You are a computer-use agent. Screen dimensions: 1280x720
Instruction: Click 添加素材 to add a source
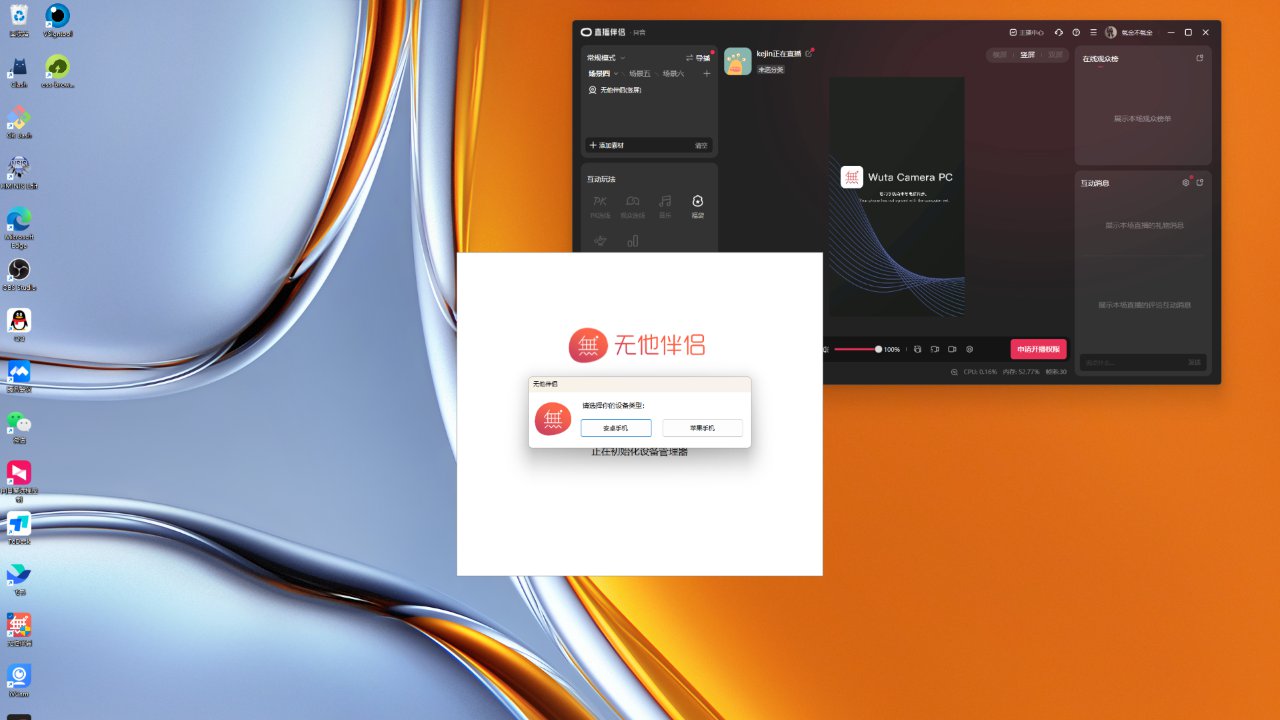[607, 145]
